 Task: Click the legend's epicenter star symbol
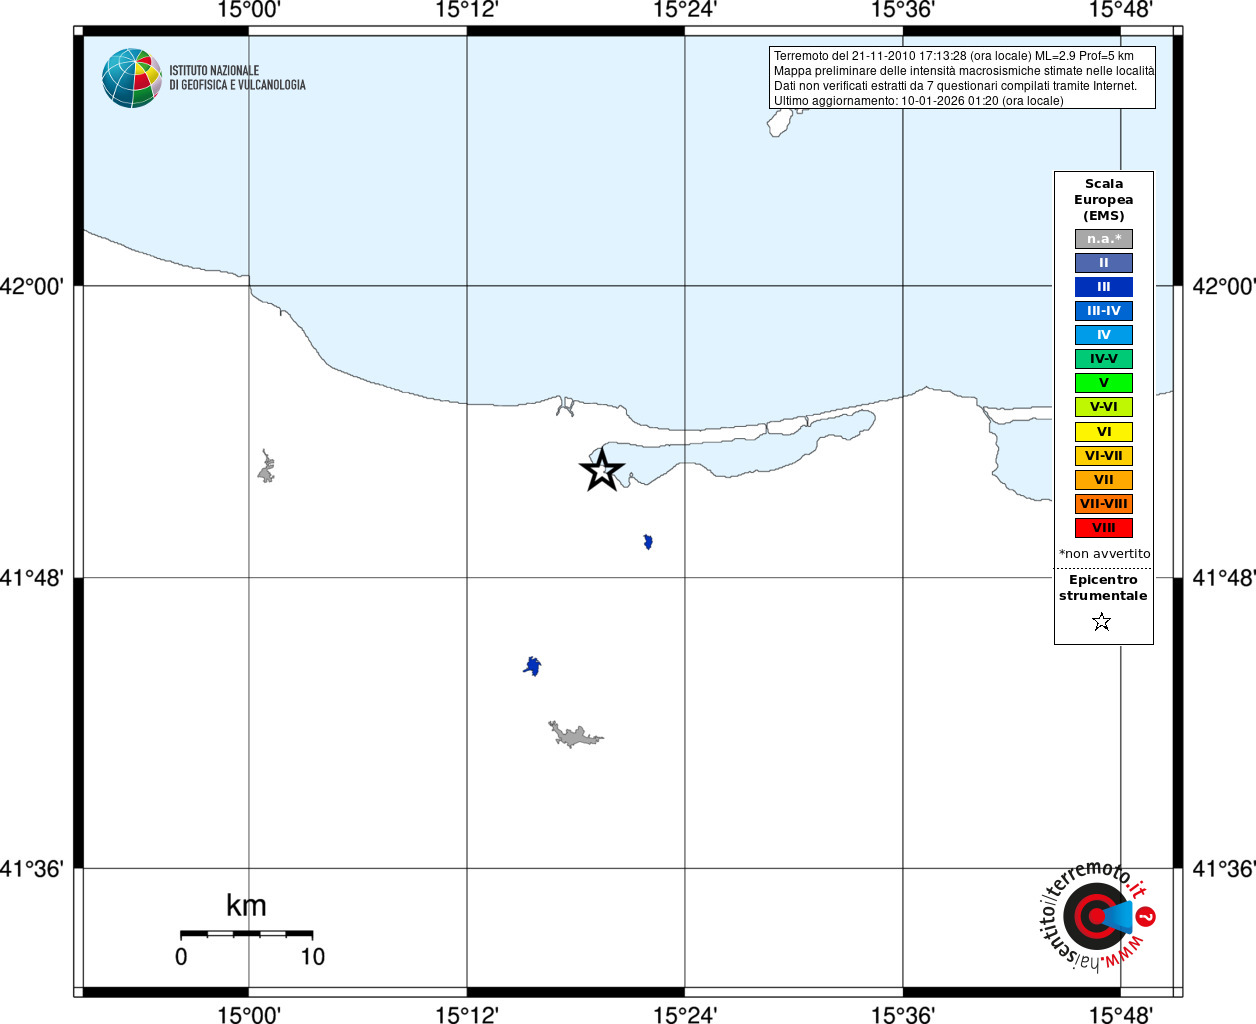click(x=1102, y=622)
